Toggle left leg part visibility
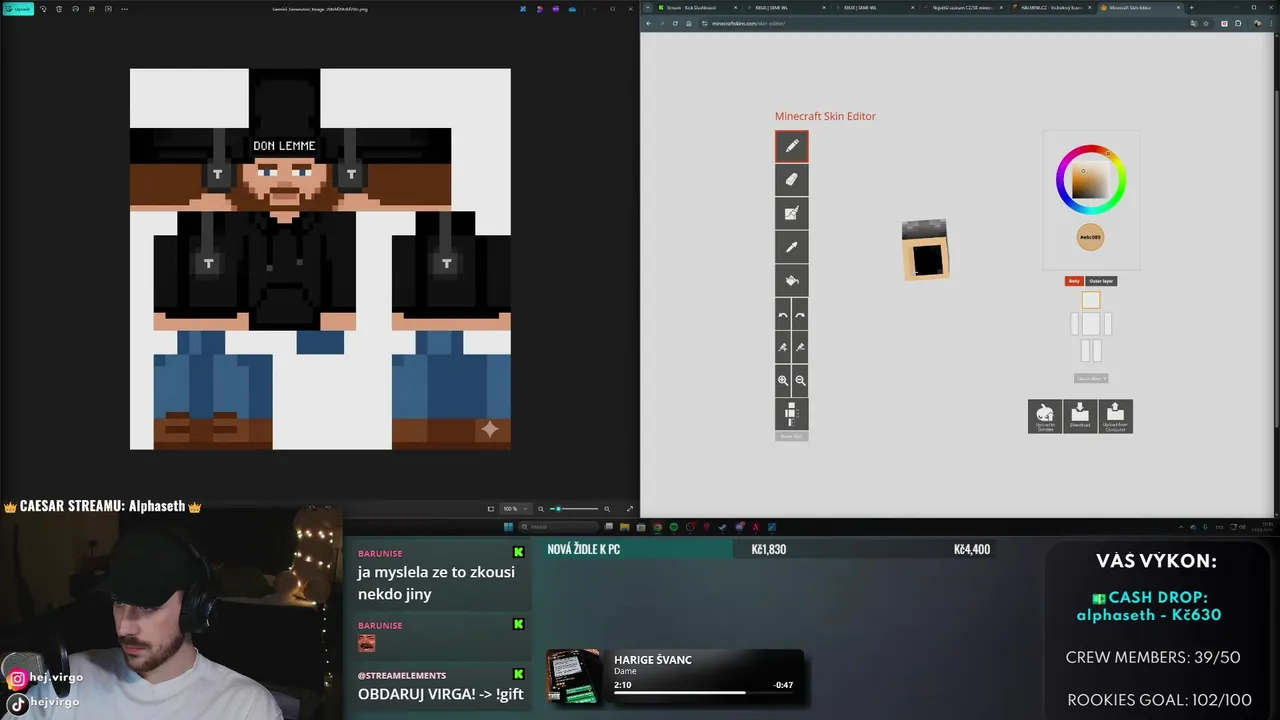 click(1086, 350)
